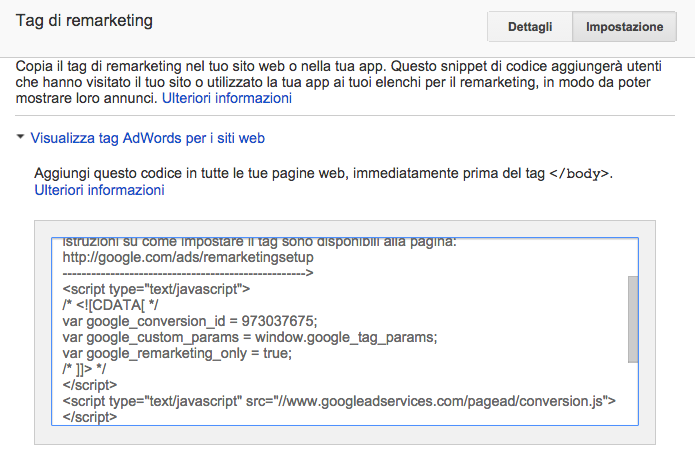Click the 'Copia il tag di remarketing' paragraph

click(x=339, y=82)
